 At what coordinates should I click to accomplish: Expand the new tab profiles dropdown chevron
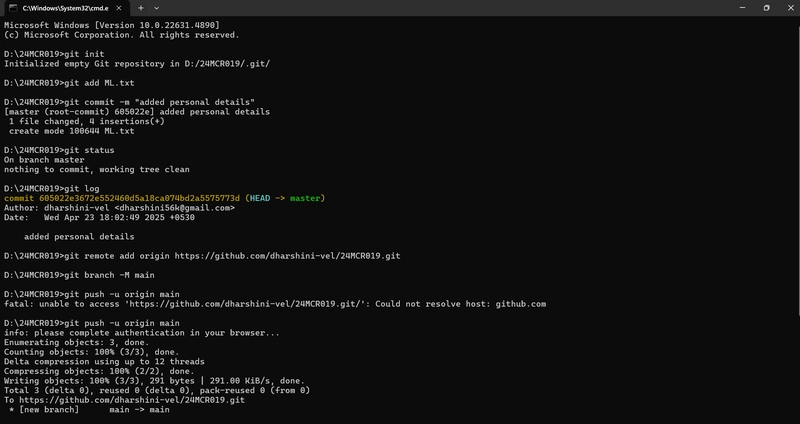click(x=157, y=8)
